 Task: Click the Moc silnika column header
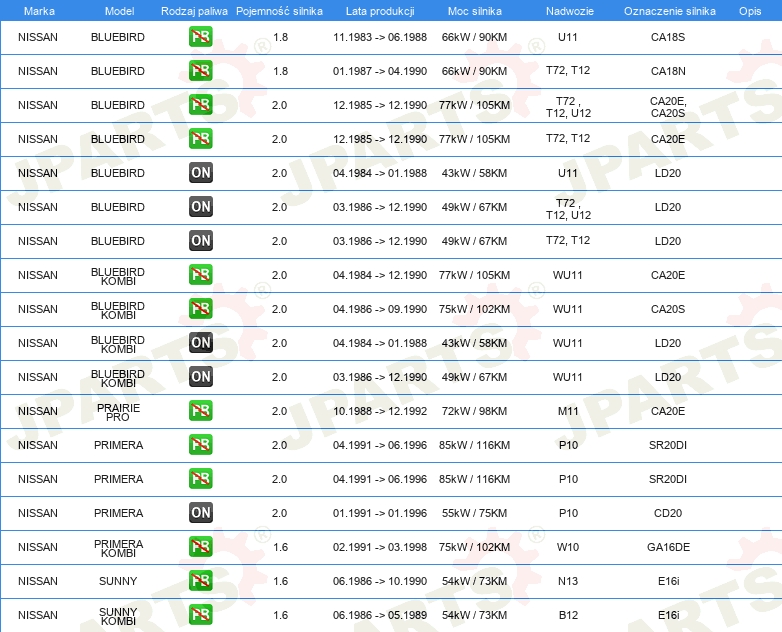(x=474, y=11)
